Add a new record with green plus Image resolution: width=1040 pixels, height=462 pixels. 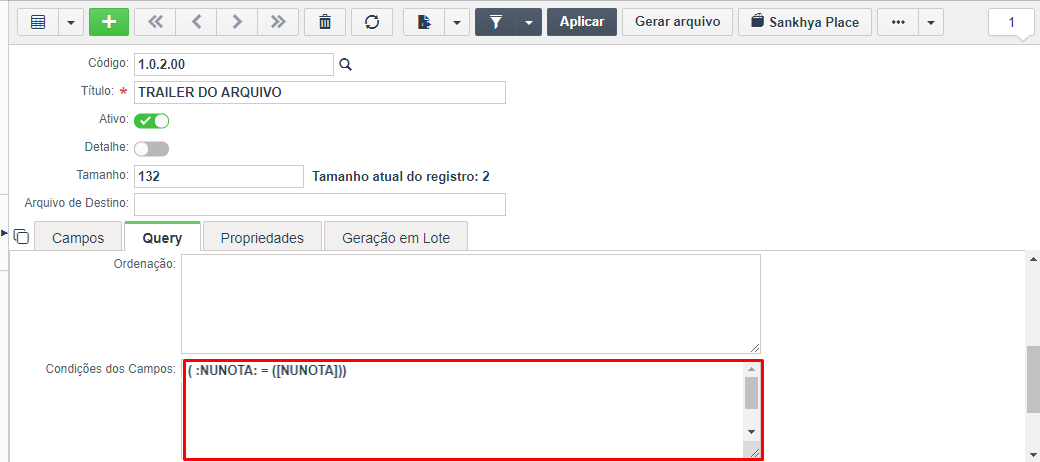coord(109,22)
